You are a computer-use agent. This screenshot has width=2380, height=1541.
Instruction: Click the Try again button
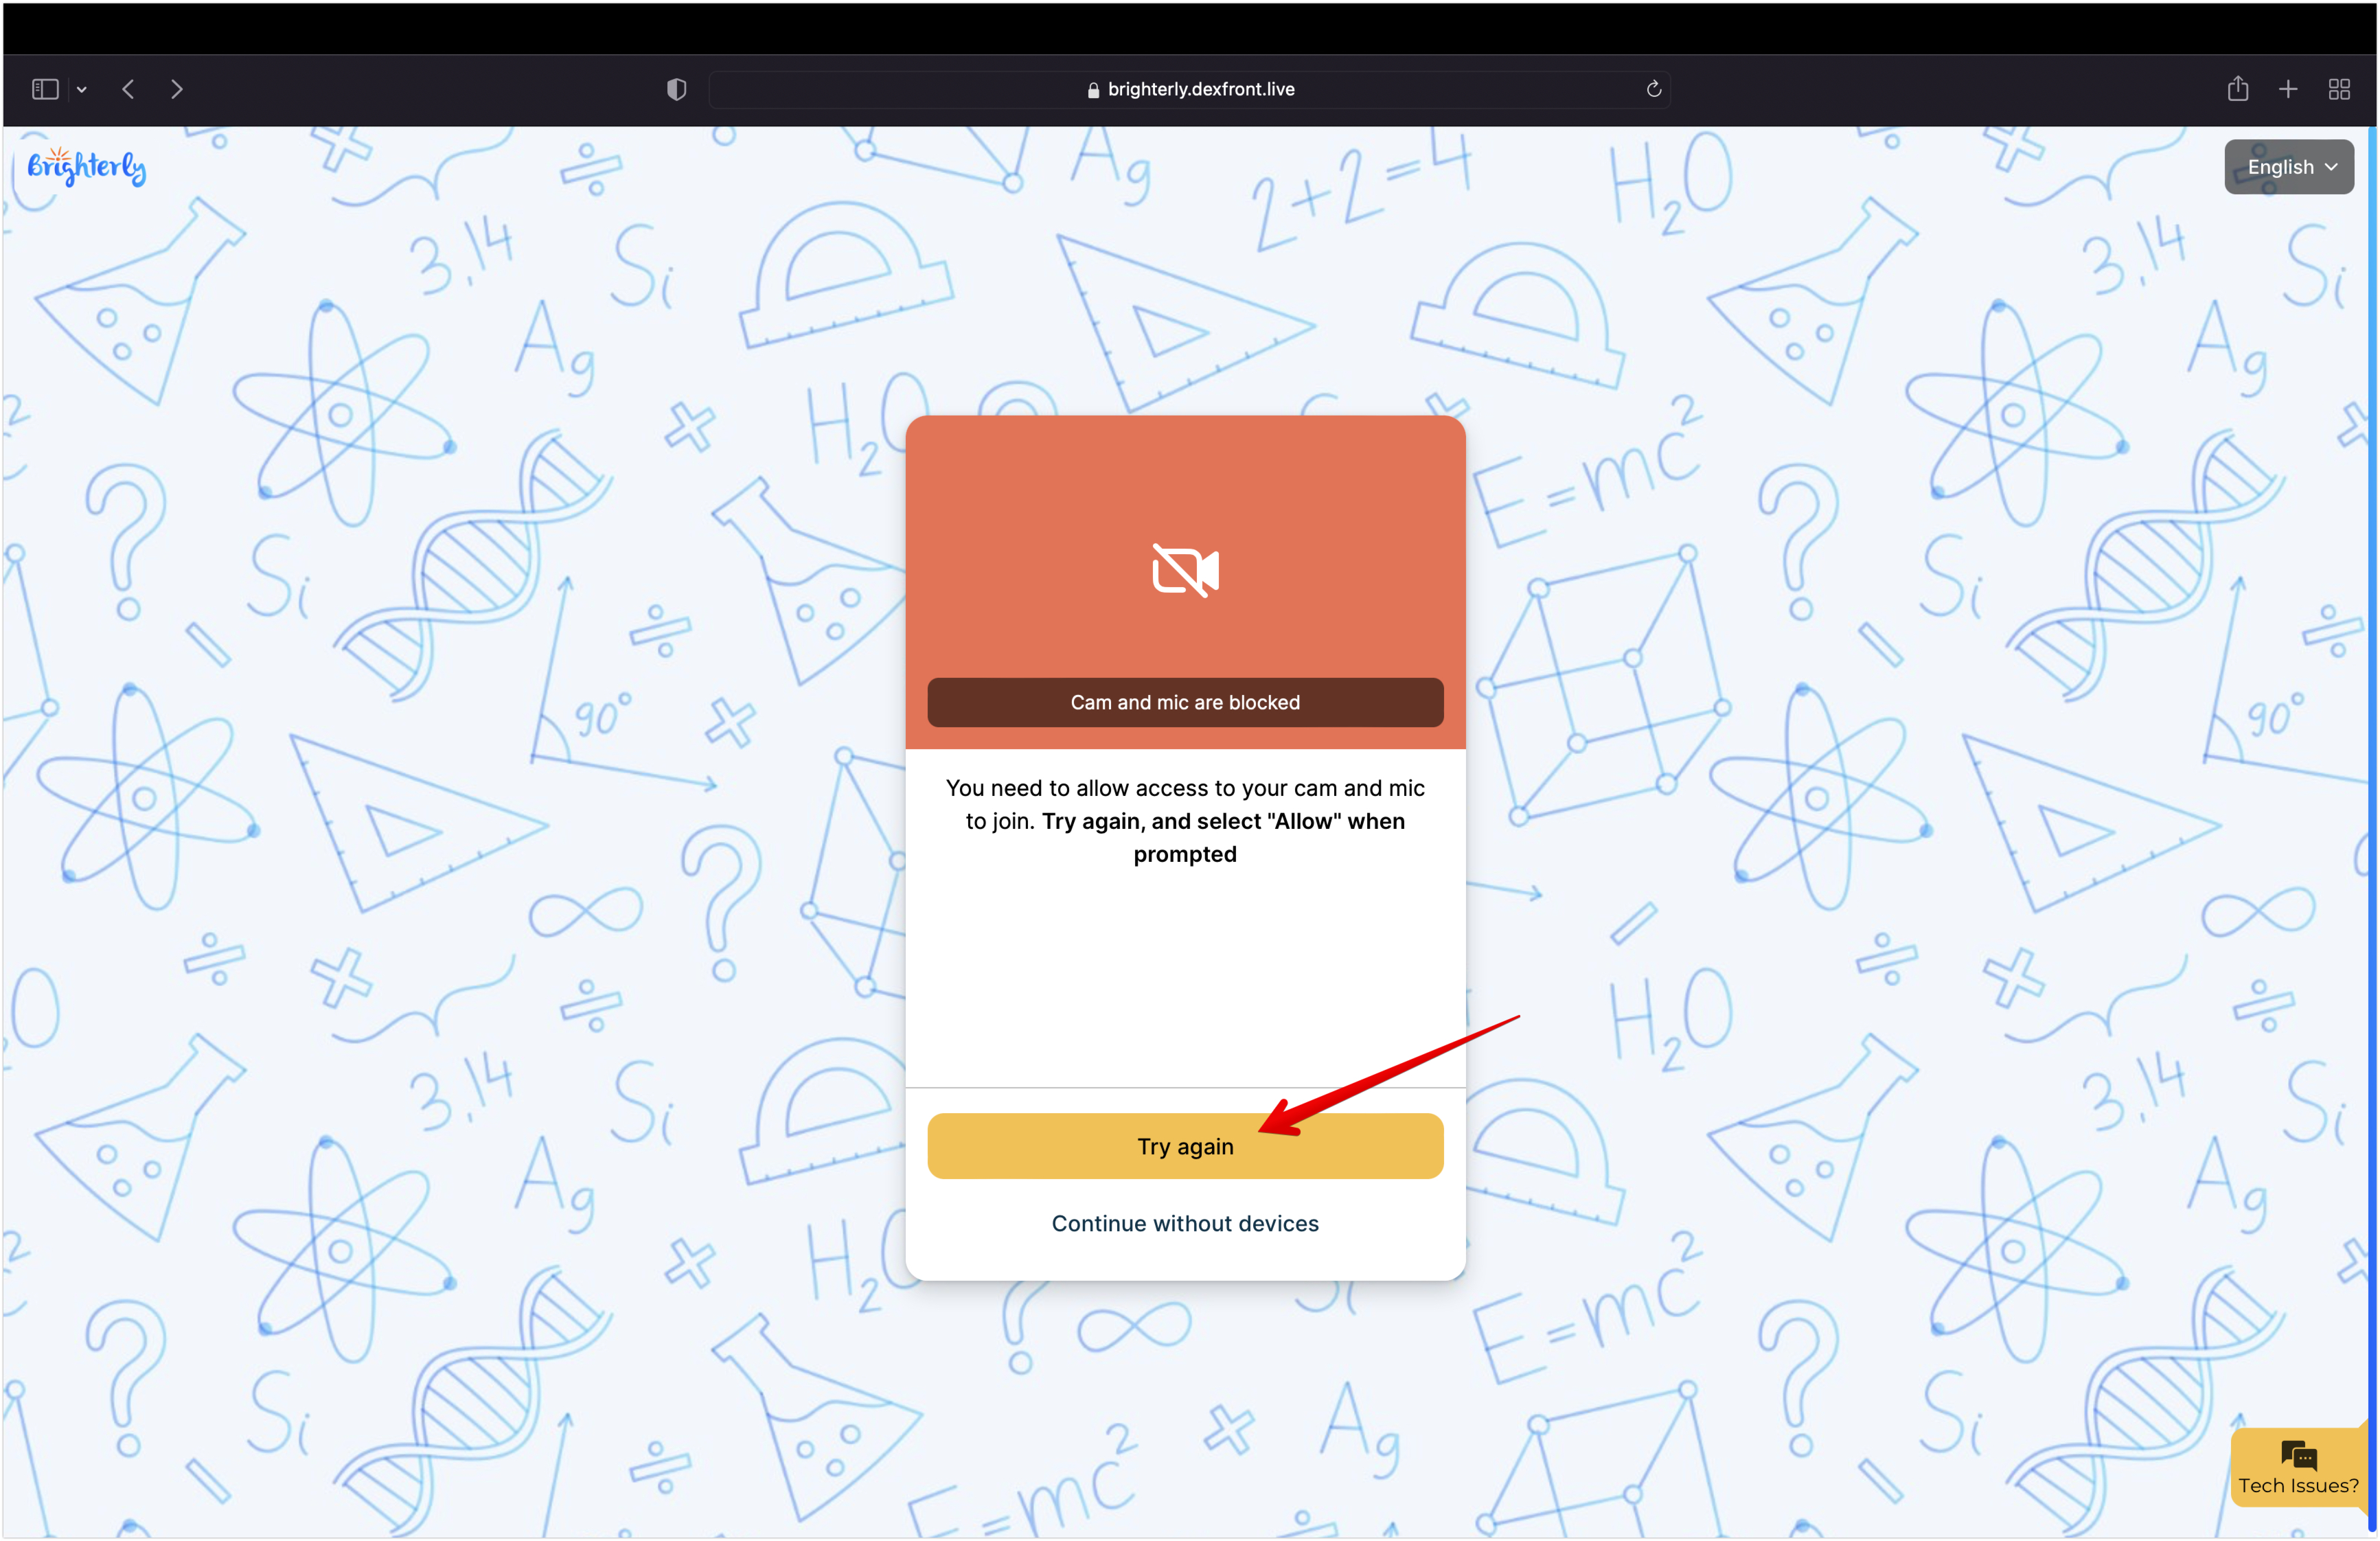[x=1185, y=1146]
